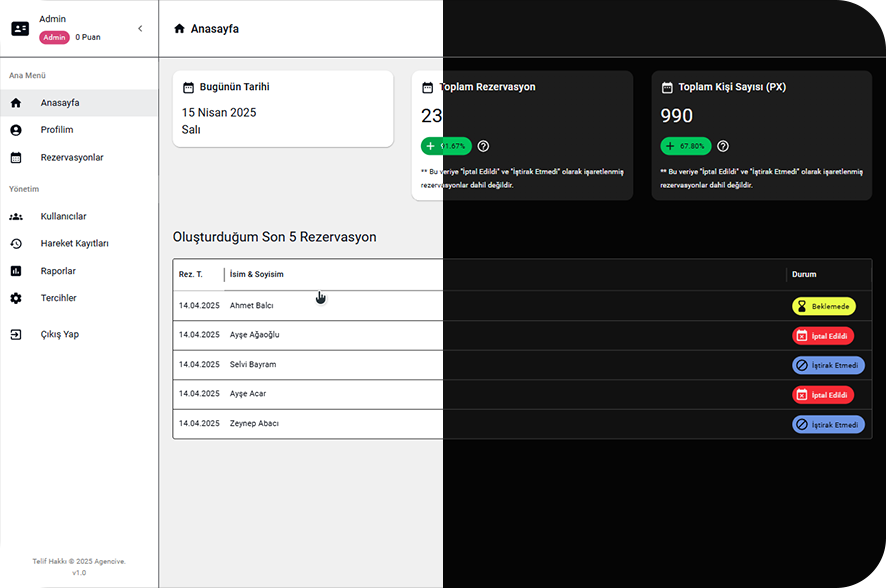Click the home icon in the Anasayfa header

tap(178, 29)
